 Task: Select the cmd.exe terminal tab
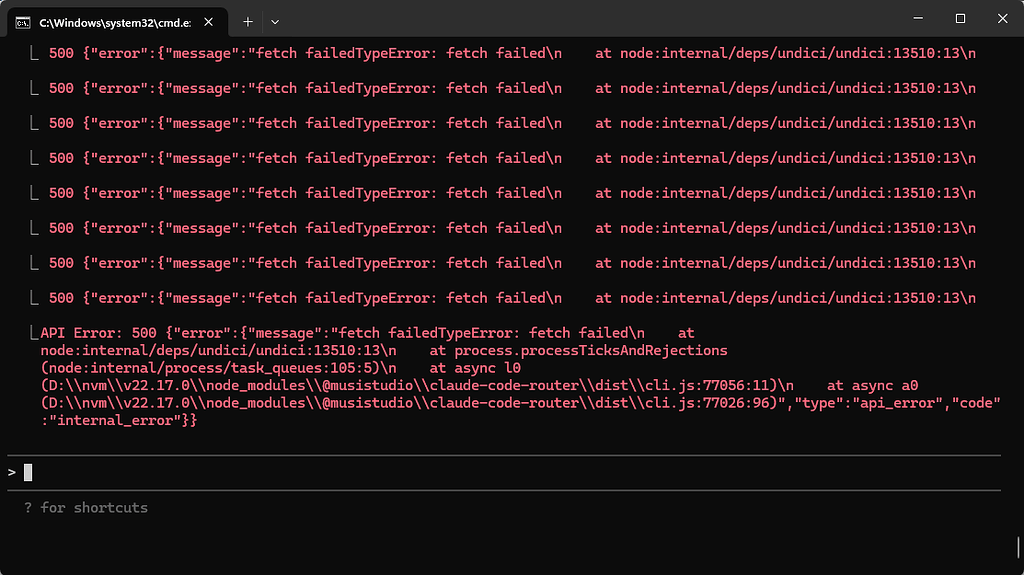pos(118,22)
